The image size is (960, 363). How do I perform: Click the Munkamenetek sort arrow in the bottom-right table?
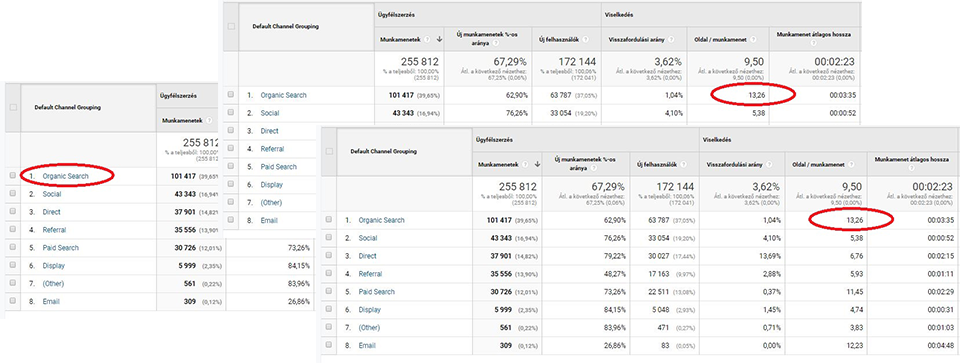click(x=538, y=164)
